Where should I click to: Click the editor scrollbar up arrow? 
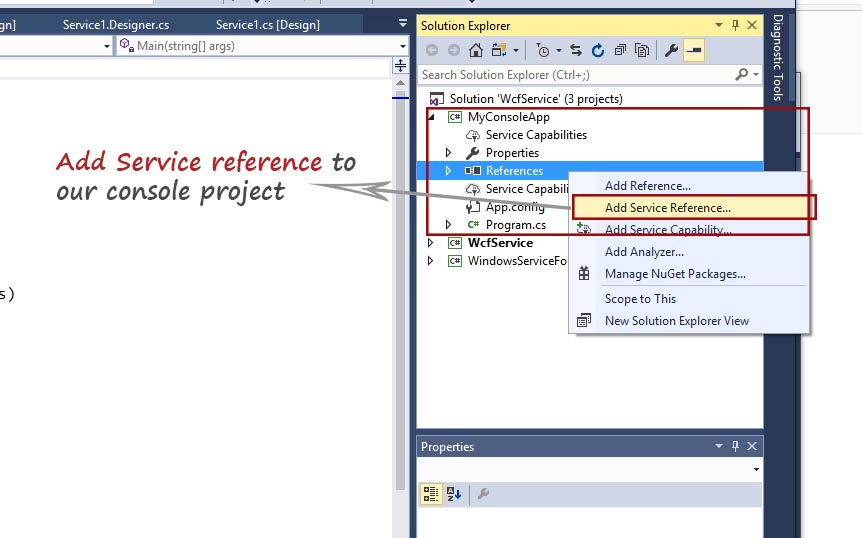pos(400,83)
